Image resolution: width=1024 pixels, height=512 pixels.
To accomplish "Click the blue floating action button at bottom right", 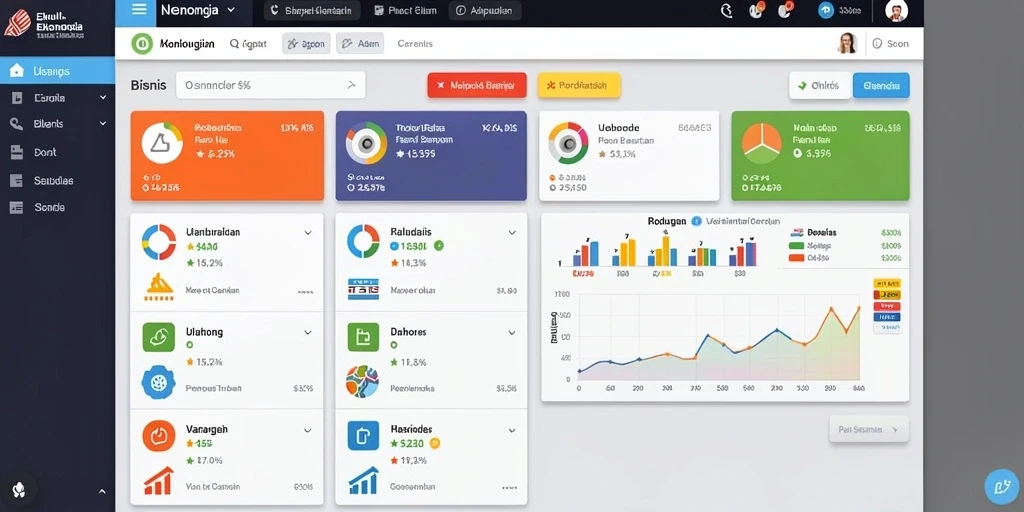I will (x=1001, y=487).
